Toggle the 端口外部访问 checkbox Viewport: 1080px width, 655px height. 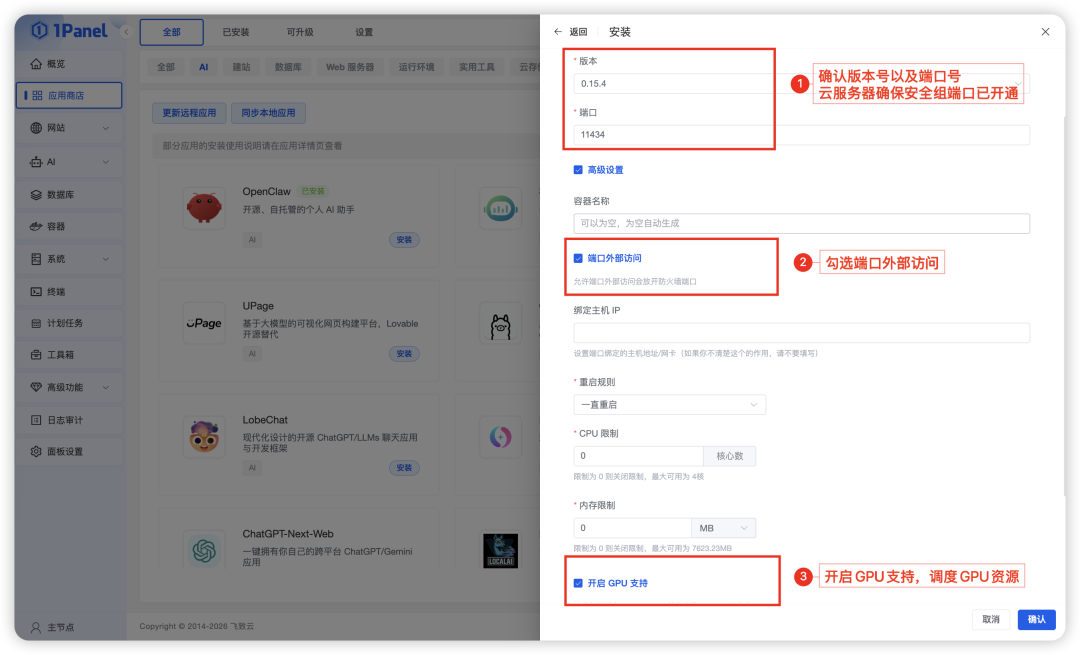[578, 258]
